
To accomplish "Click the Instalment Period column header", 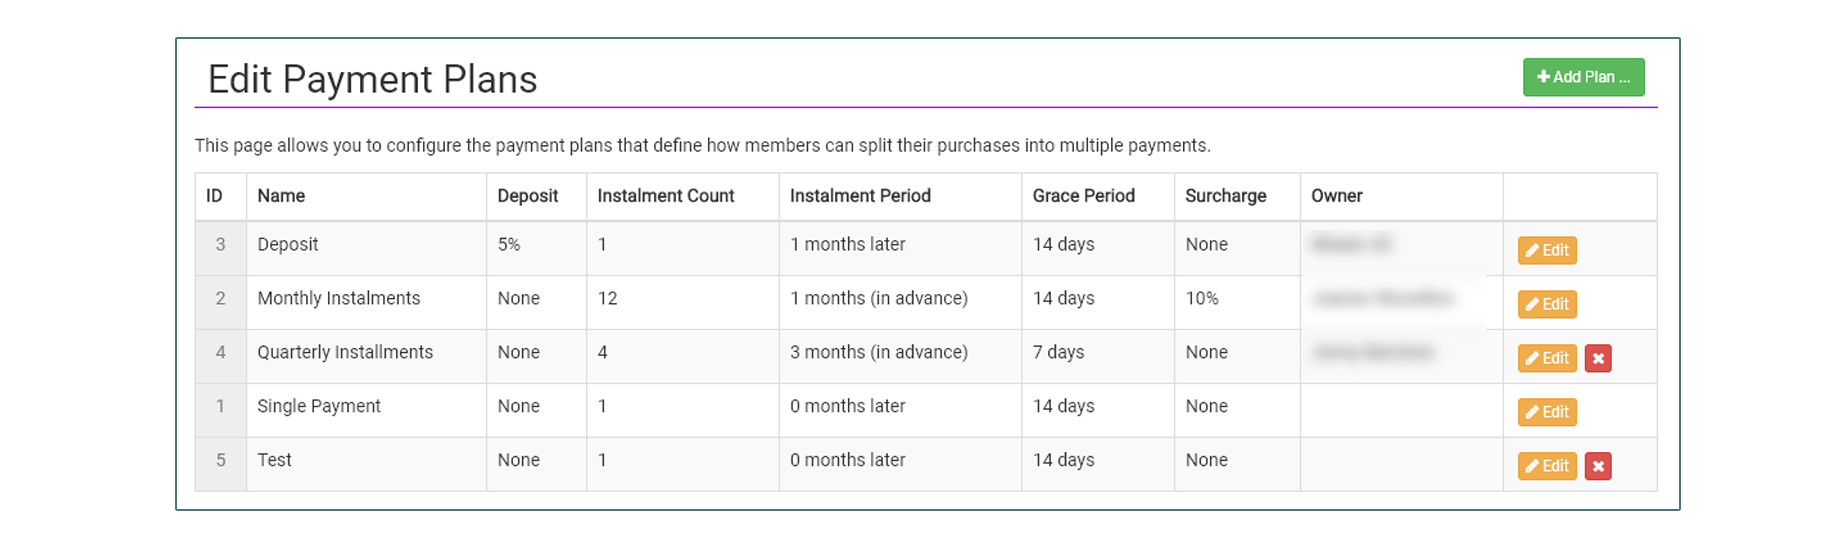I will (x=860, y=196).
